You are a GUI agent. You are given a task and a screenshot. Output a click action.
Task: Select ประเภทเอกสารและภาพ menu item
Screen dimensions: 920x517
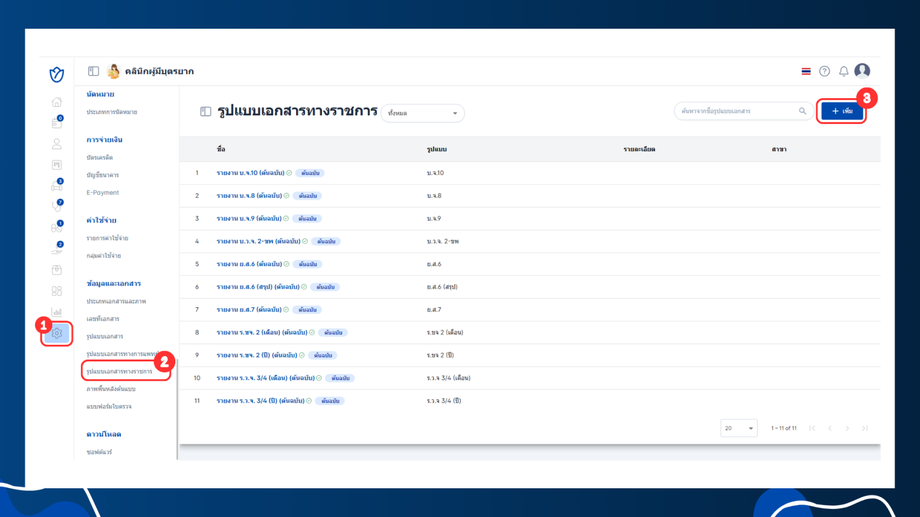click(116, 301)
